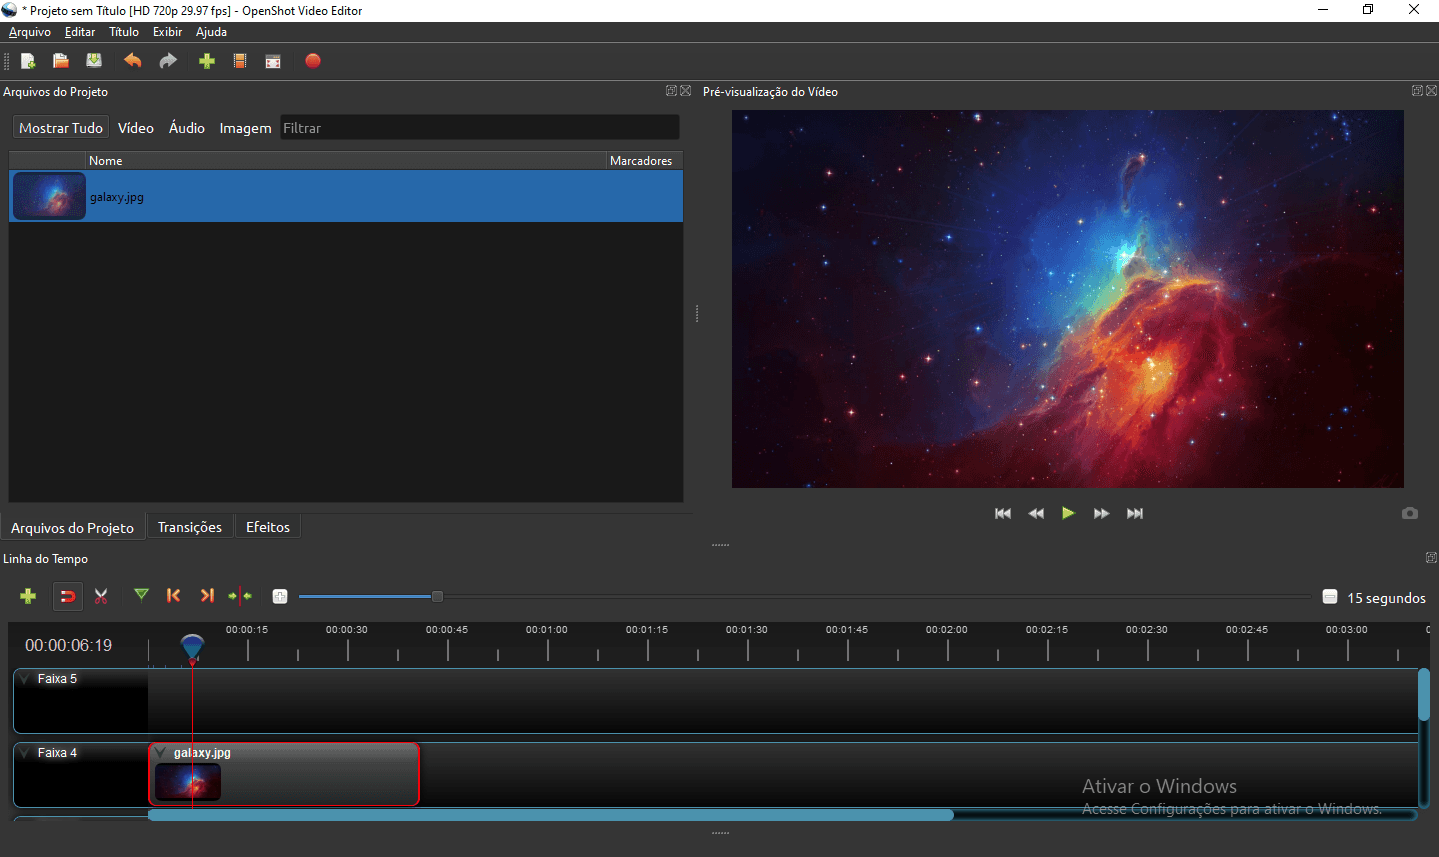Open Faixa 4 track menu arrow
This screenshot has height=857, width=1439.
pos(25,752)
